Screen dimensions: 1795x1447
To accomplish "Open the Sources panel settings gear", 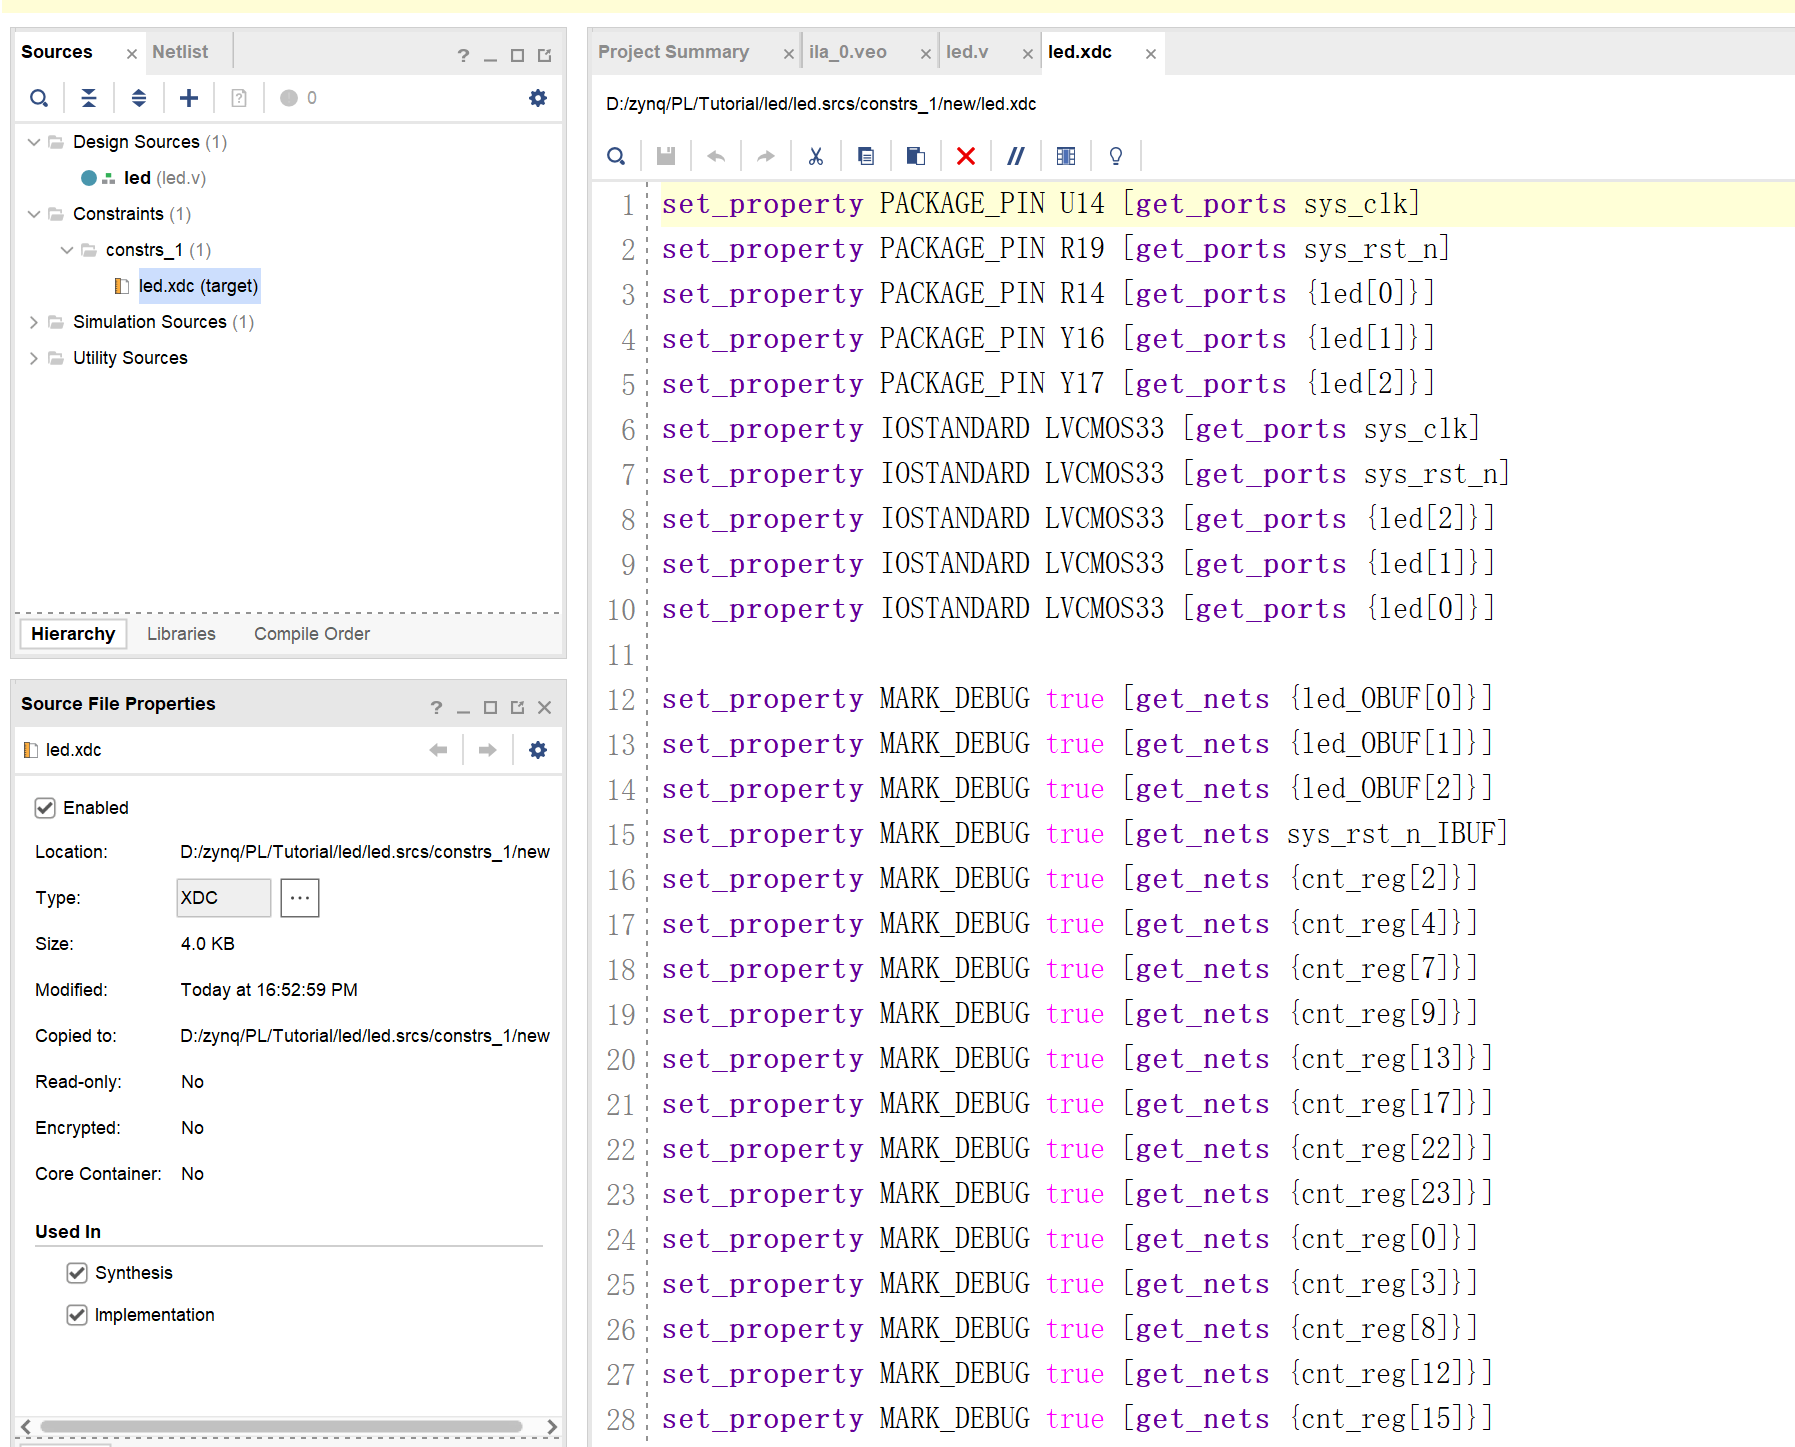I will pyautogui.click(x=538, y=97).
